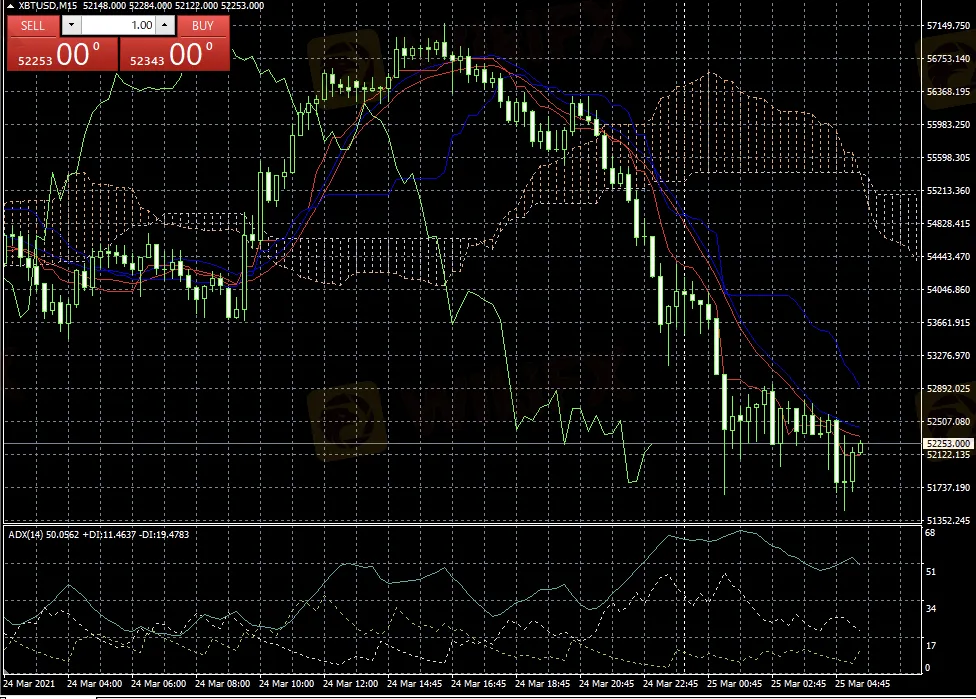This screenshot has width=976, height=699.
Task: Click the 25 Mar 00:45 time label
Action: coord(734,683)
